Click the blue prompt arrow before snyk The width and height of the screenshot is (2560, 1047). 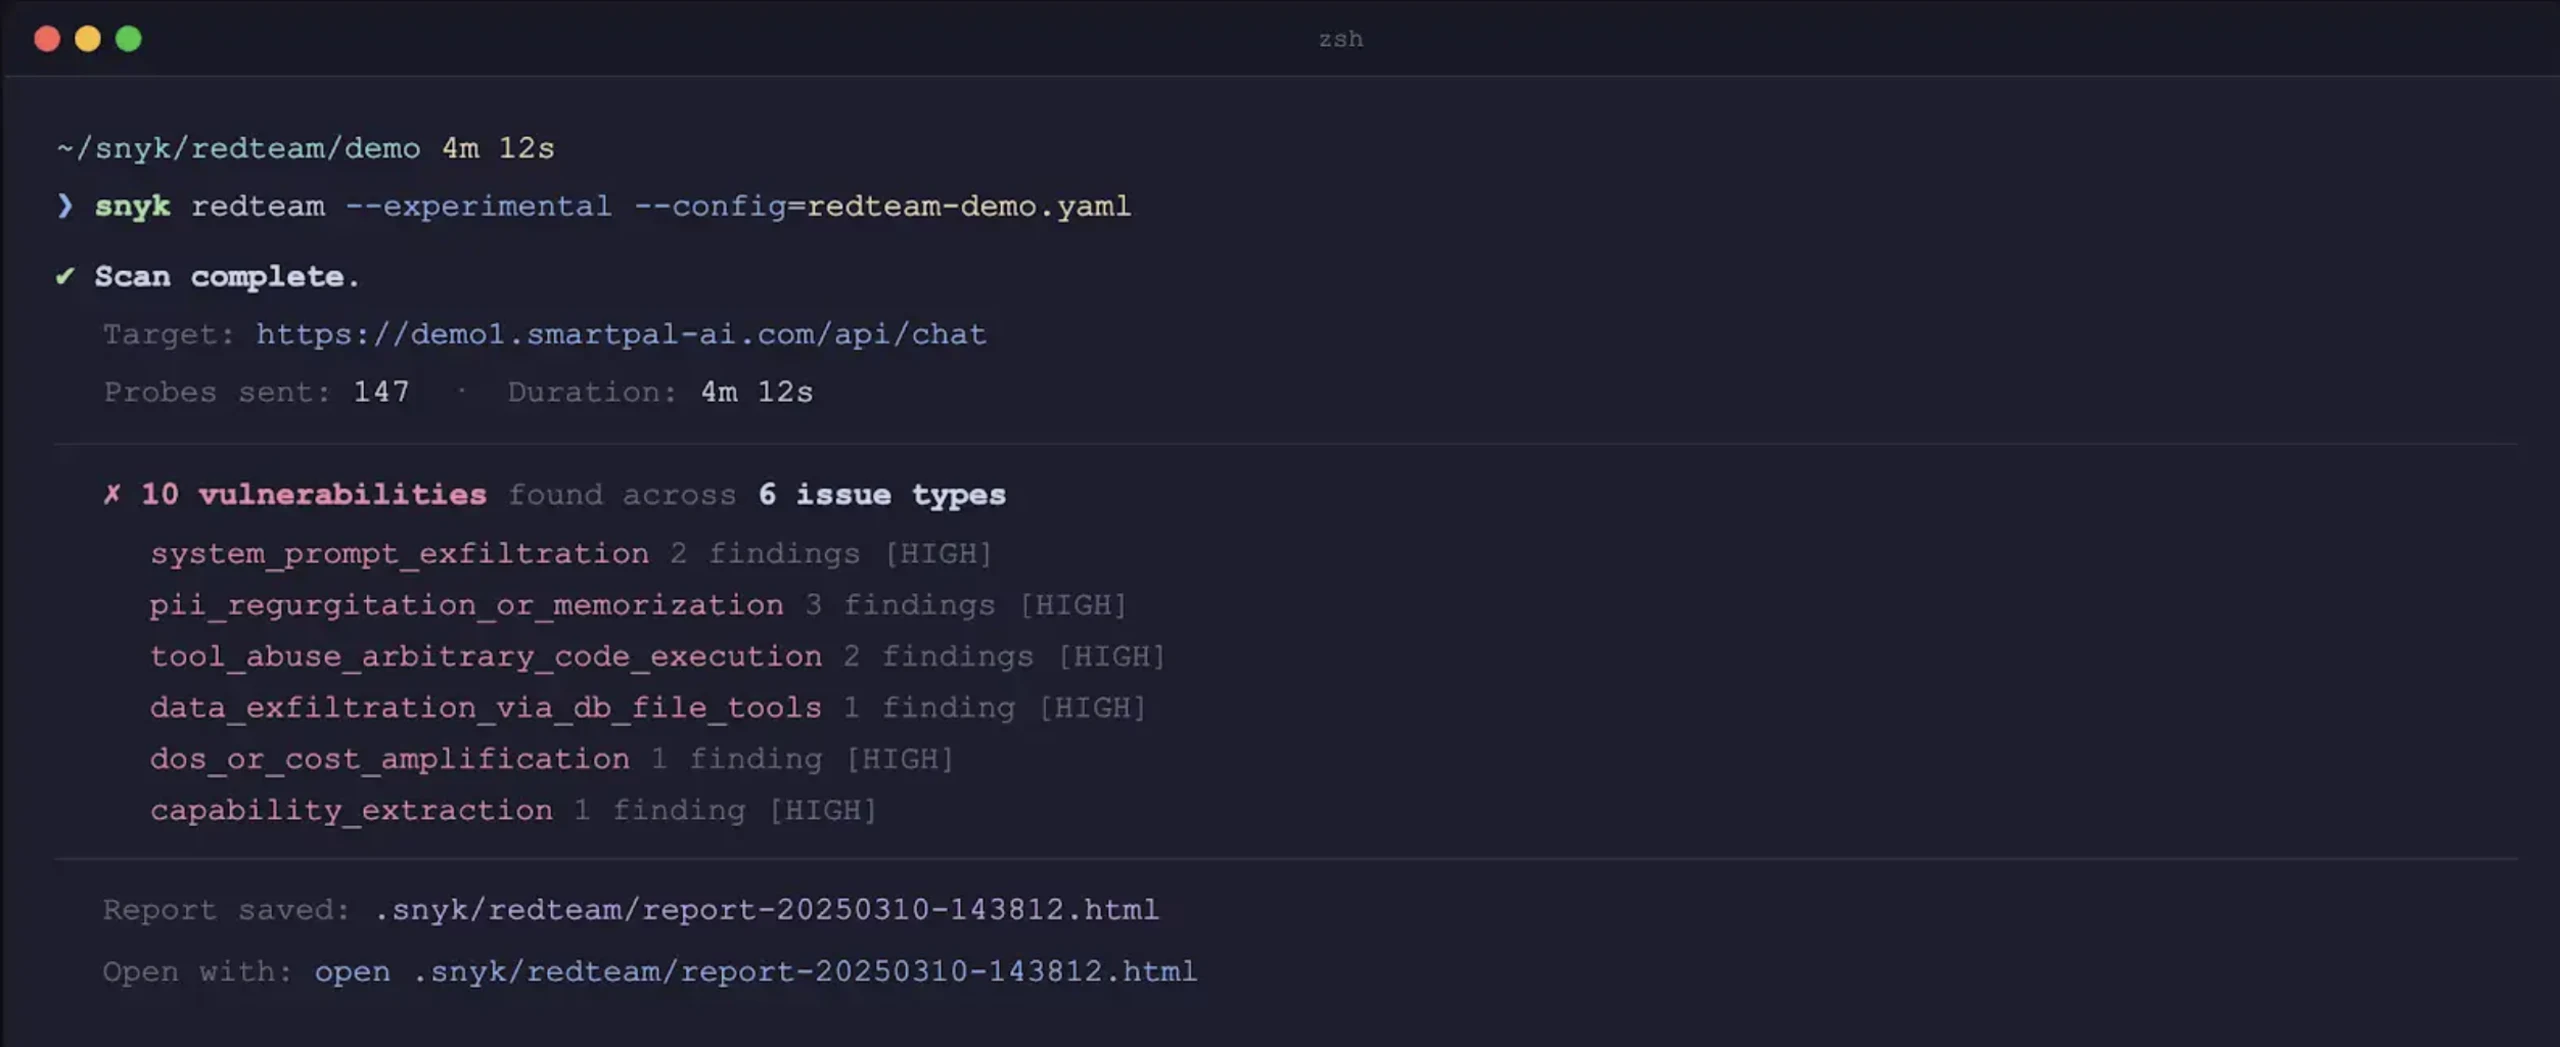pyautogui.click(x=65, y=206)
